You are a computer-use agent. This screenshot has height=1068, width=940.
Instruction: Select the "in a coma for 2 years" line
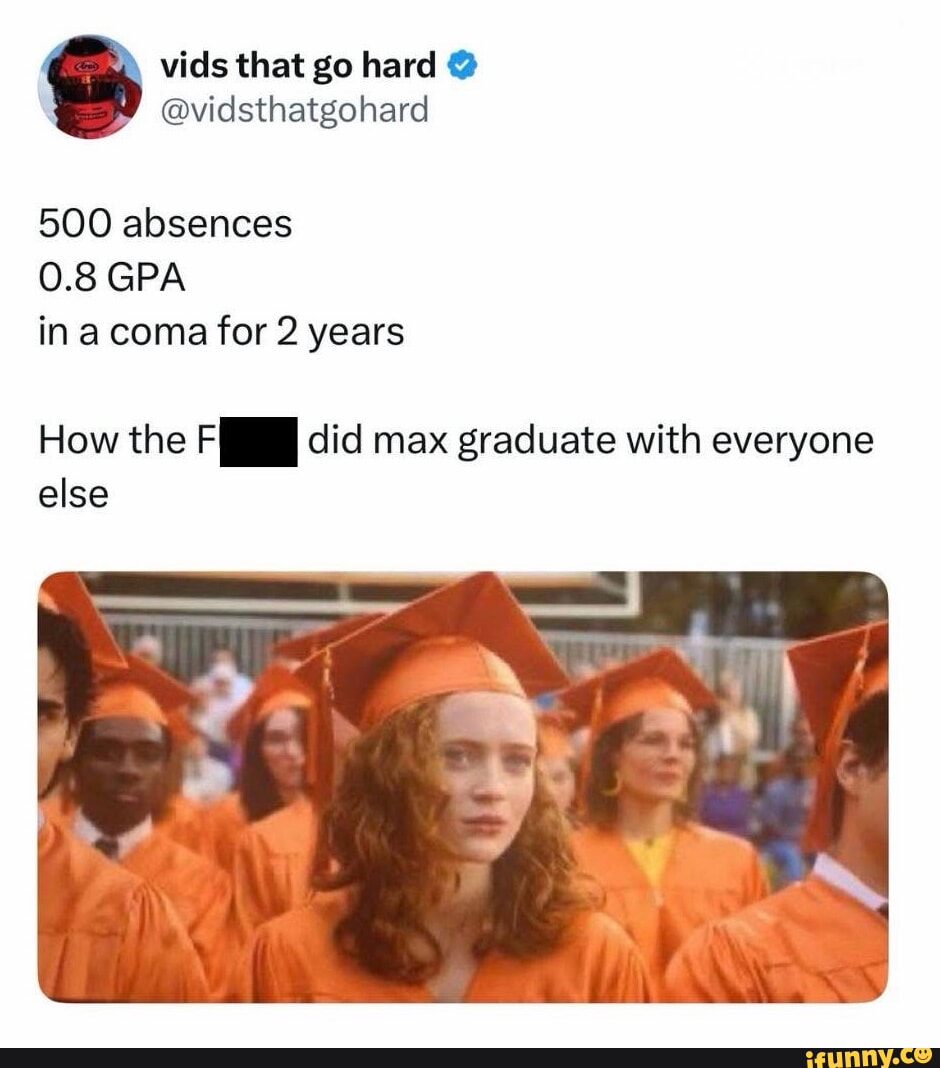[221, 332]
